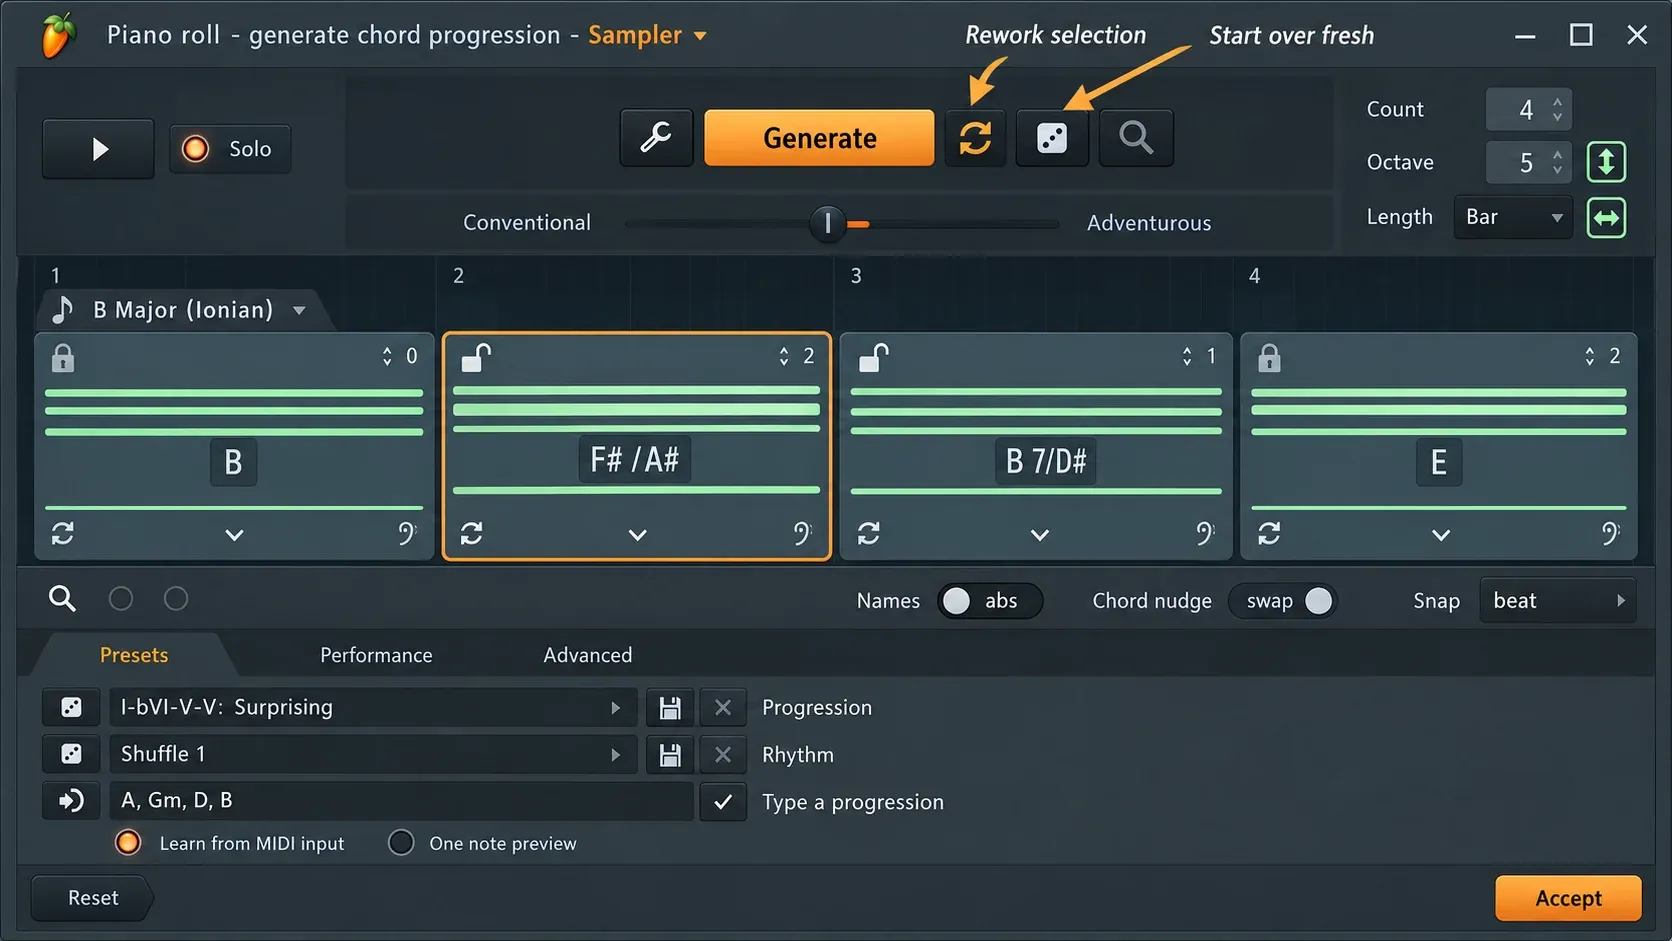Click the regenerate icon on E chord card
1672x941 pixels.
click(x=1269, y=534)
